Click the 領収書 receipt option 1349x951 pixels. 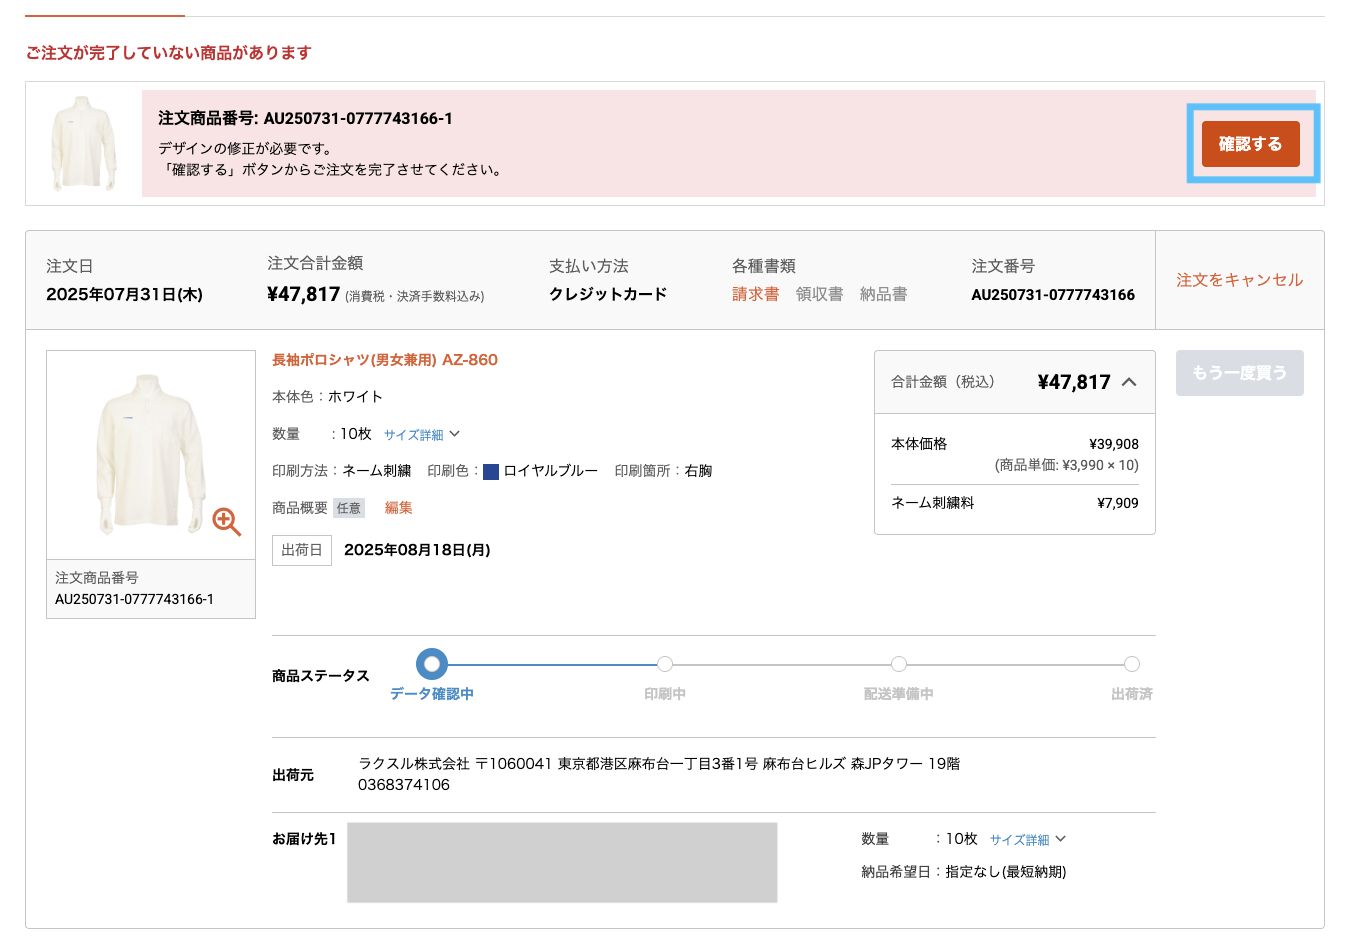click(x=819, y=294)
